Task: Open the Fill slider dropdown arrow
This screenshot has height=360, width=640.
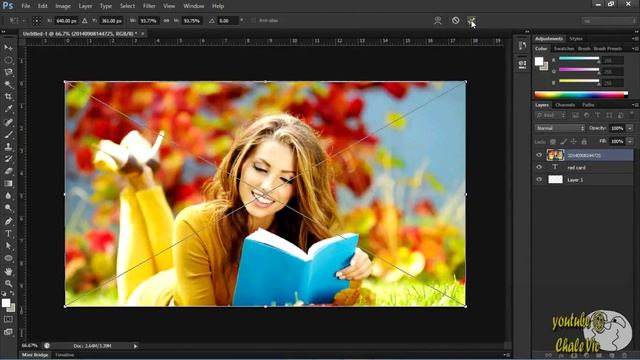Action: [x=630, y=142]
